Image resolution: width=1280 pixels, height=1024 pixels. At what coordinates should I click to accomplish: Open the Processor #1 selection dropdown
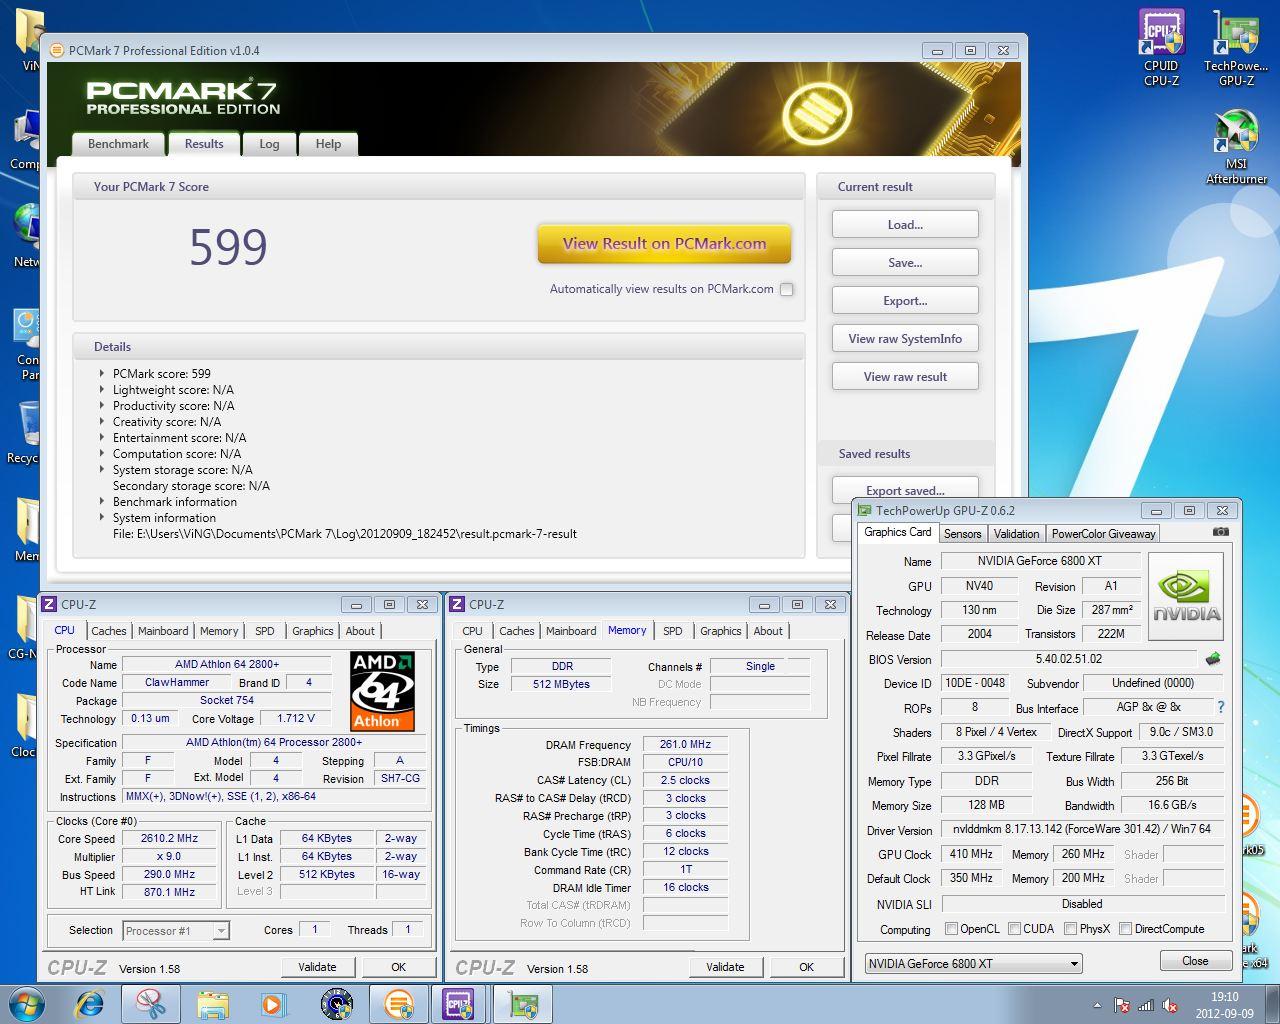pos(176,931)
